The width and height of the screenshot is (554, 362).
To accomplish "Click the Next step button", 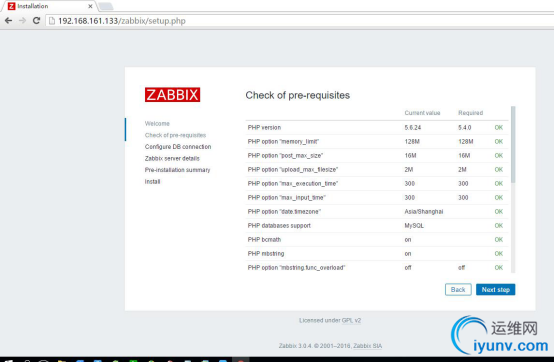I will coord(495,290).
